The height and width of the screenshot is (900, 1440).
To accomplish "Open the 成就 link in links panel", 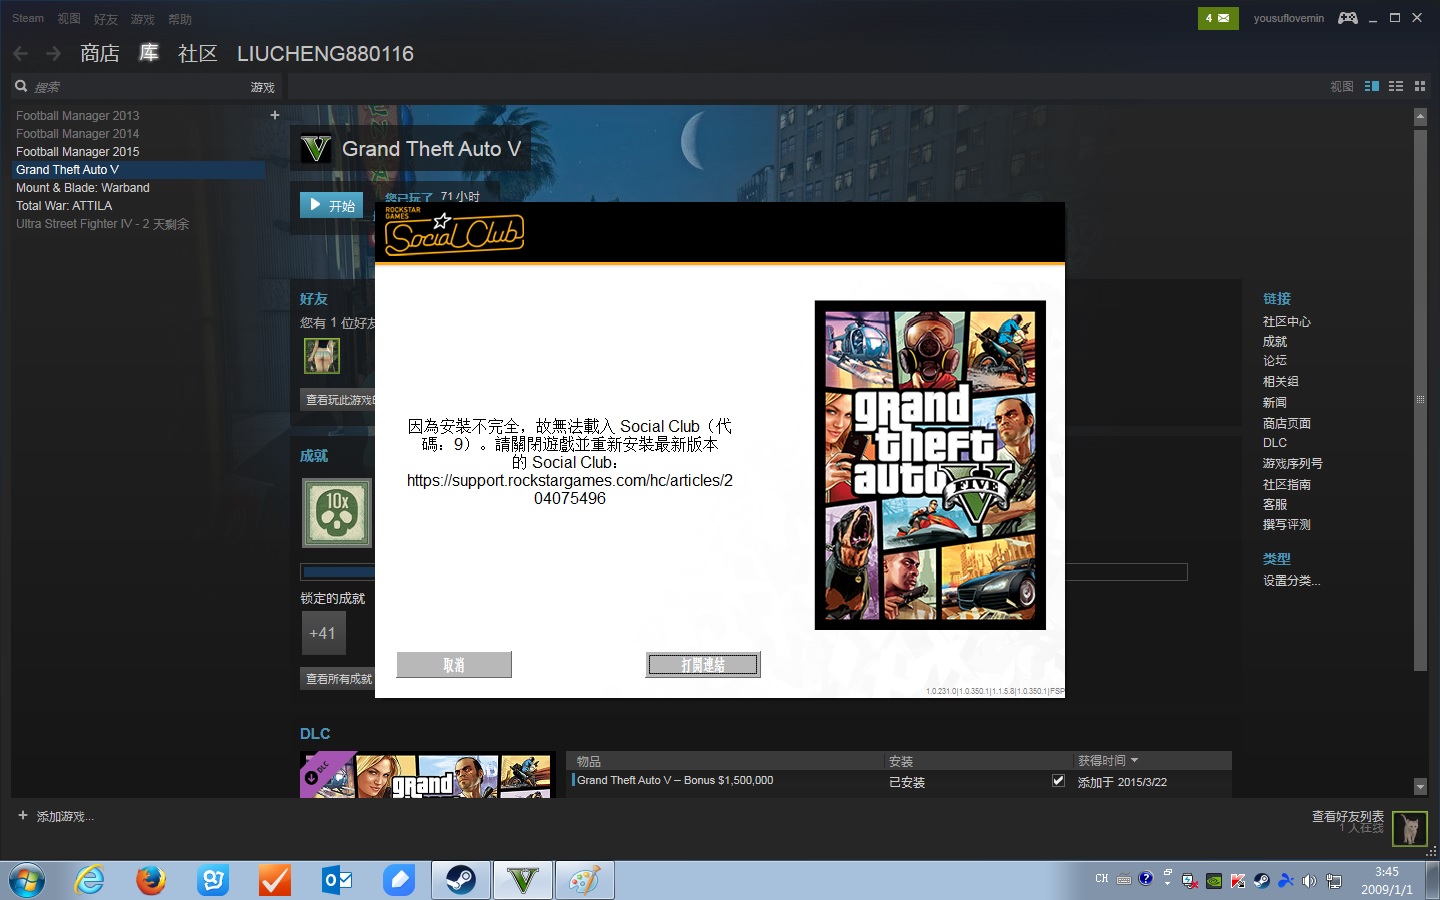I will [1275, 342].
